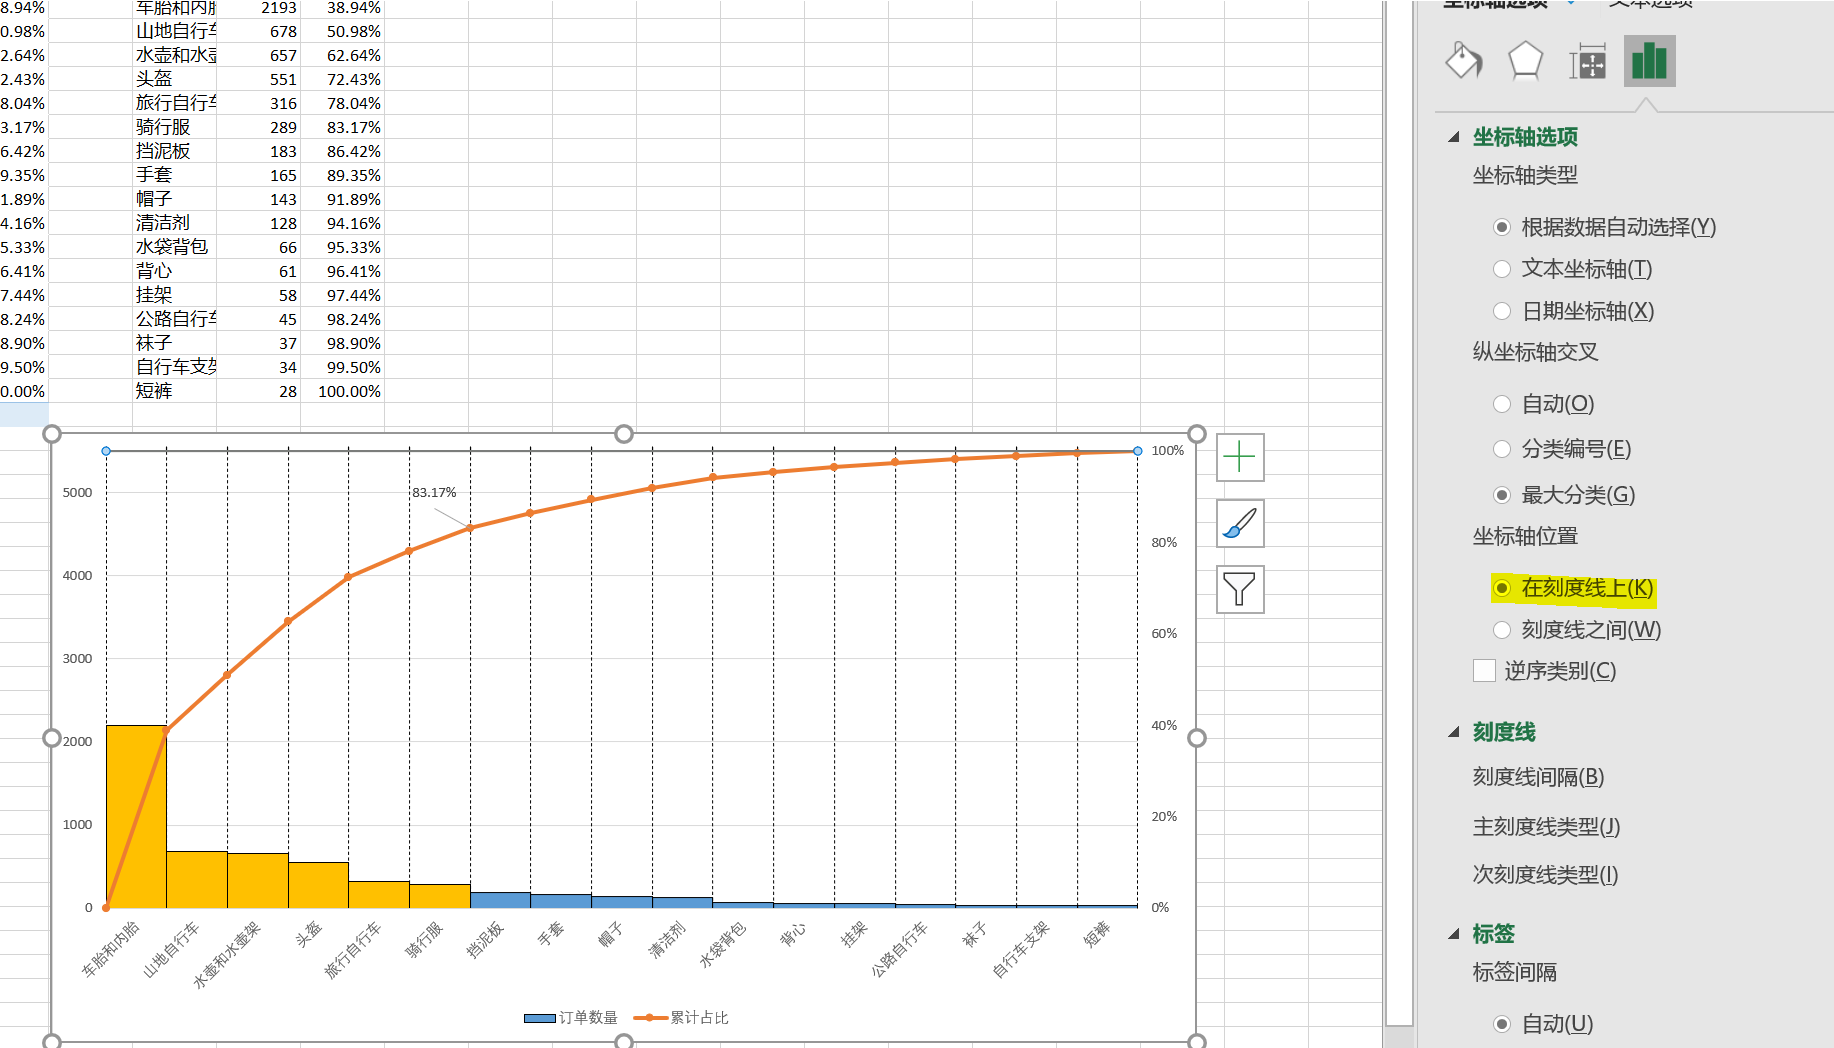Select 文本坐标轴(T) option

tap(1573, 269)
